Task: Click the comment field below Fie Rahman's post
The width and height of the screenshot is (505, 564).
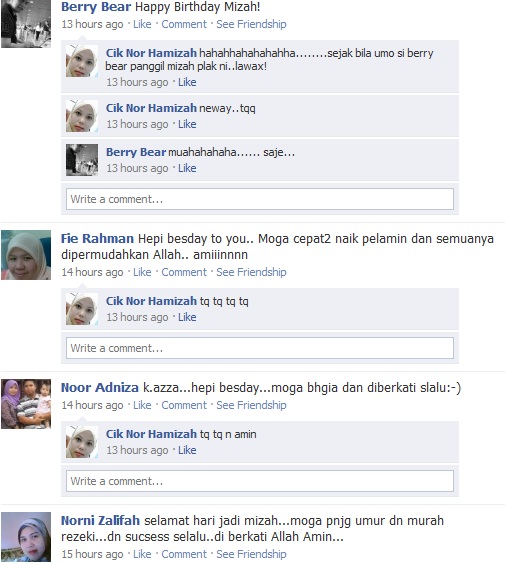Action: pyautogui.click(x=260, y=348)
